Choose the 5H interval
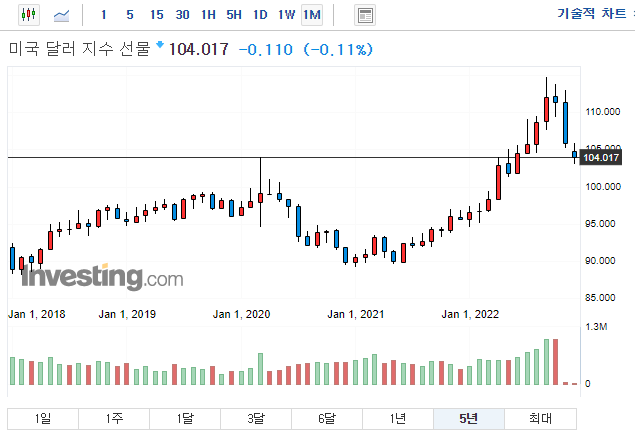Viewport: 635px width, 435px height. click(x=234, y=15)
